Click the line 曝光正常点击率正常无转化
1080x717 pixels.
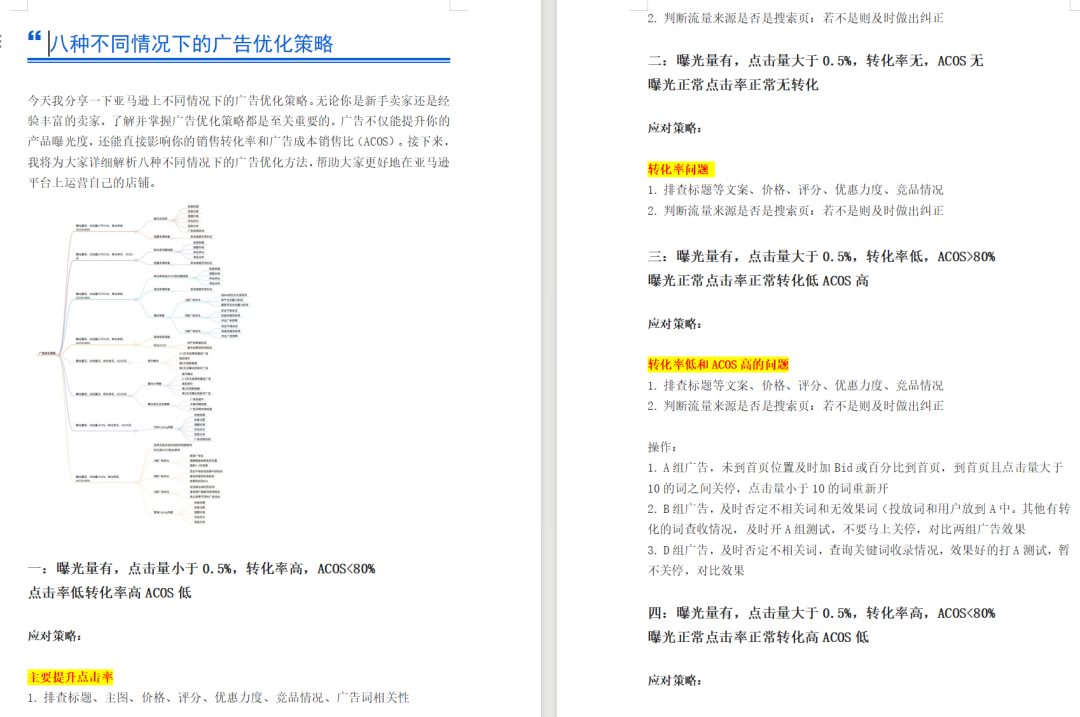click(733, 85)
